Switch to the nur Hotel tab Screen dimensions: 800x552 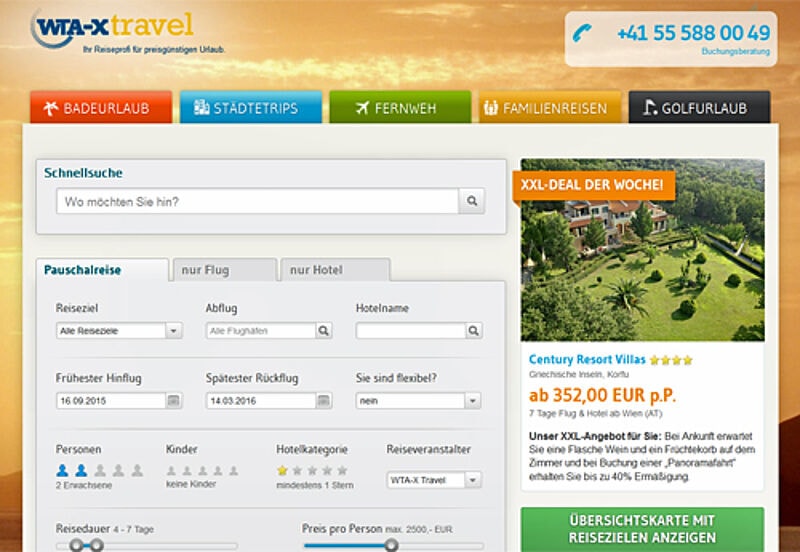point(334,270)
